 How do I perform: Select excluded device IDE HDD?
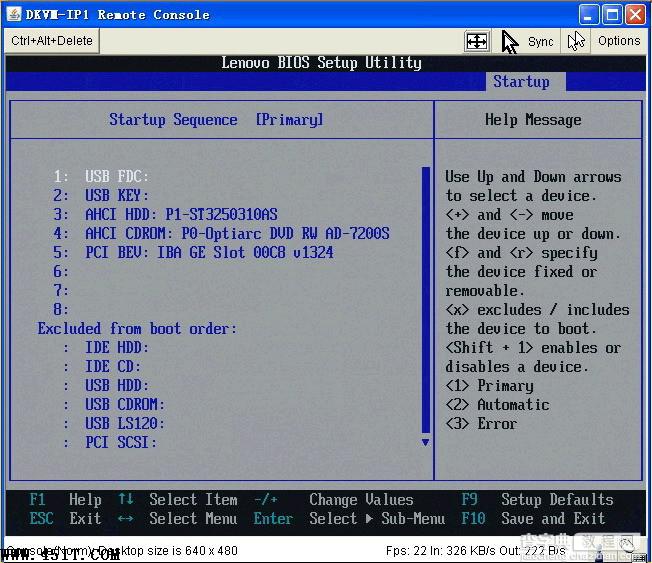tap(106, 347)
